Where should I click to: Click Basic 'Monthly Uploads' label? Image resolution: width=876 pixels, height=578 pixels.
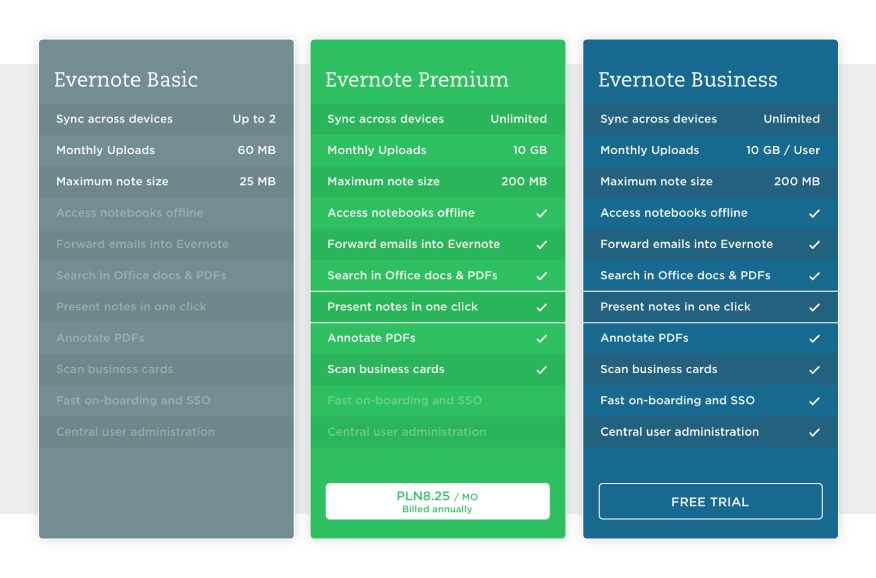106,150
